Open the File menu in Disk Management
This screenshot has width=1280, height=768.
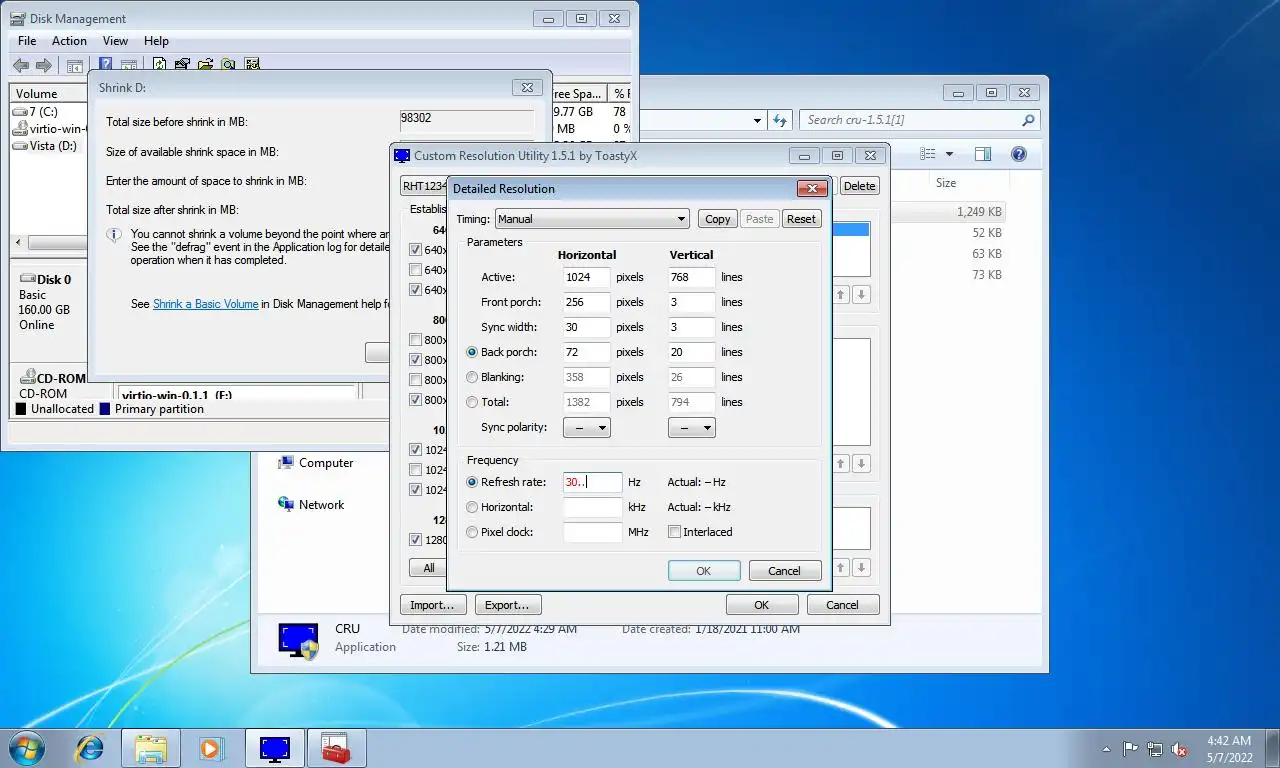click(x=27, y=41)
